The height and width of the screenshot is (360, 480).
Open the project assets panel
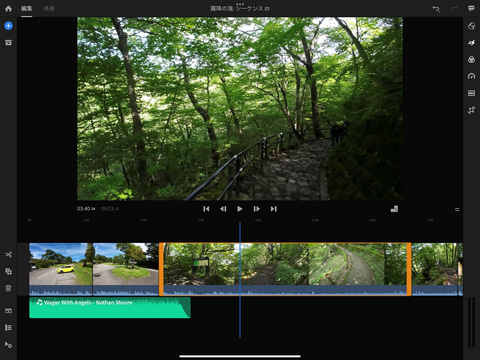coord(8,42)
